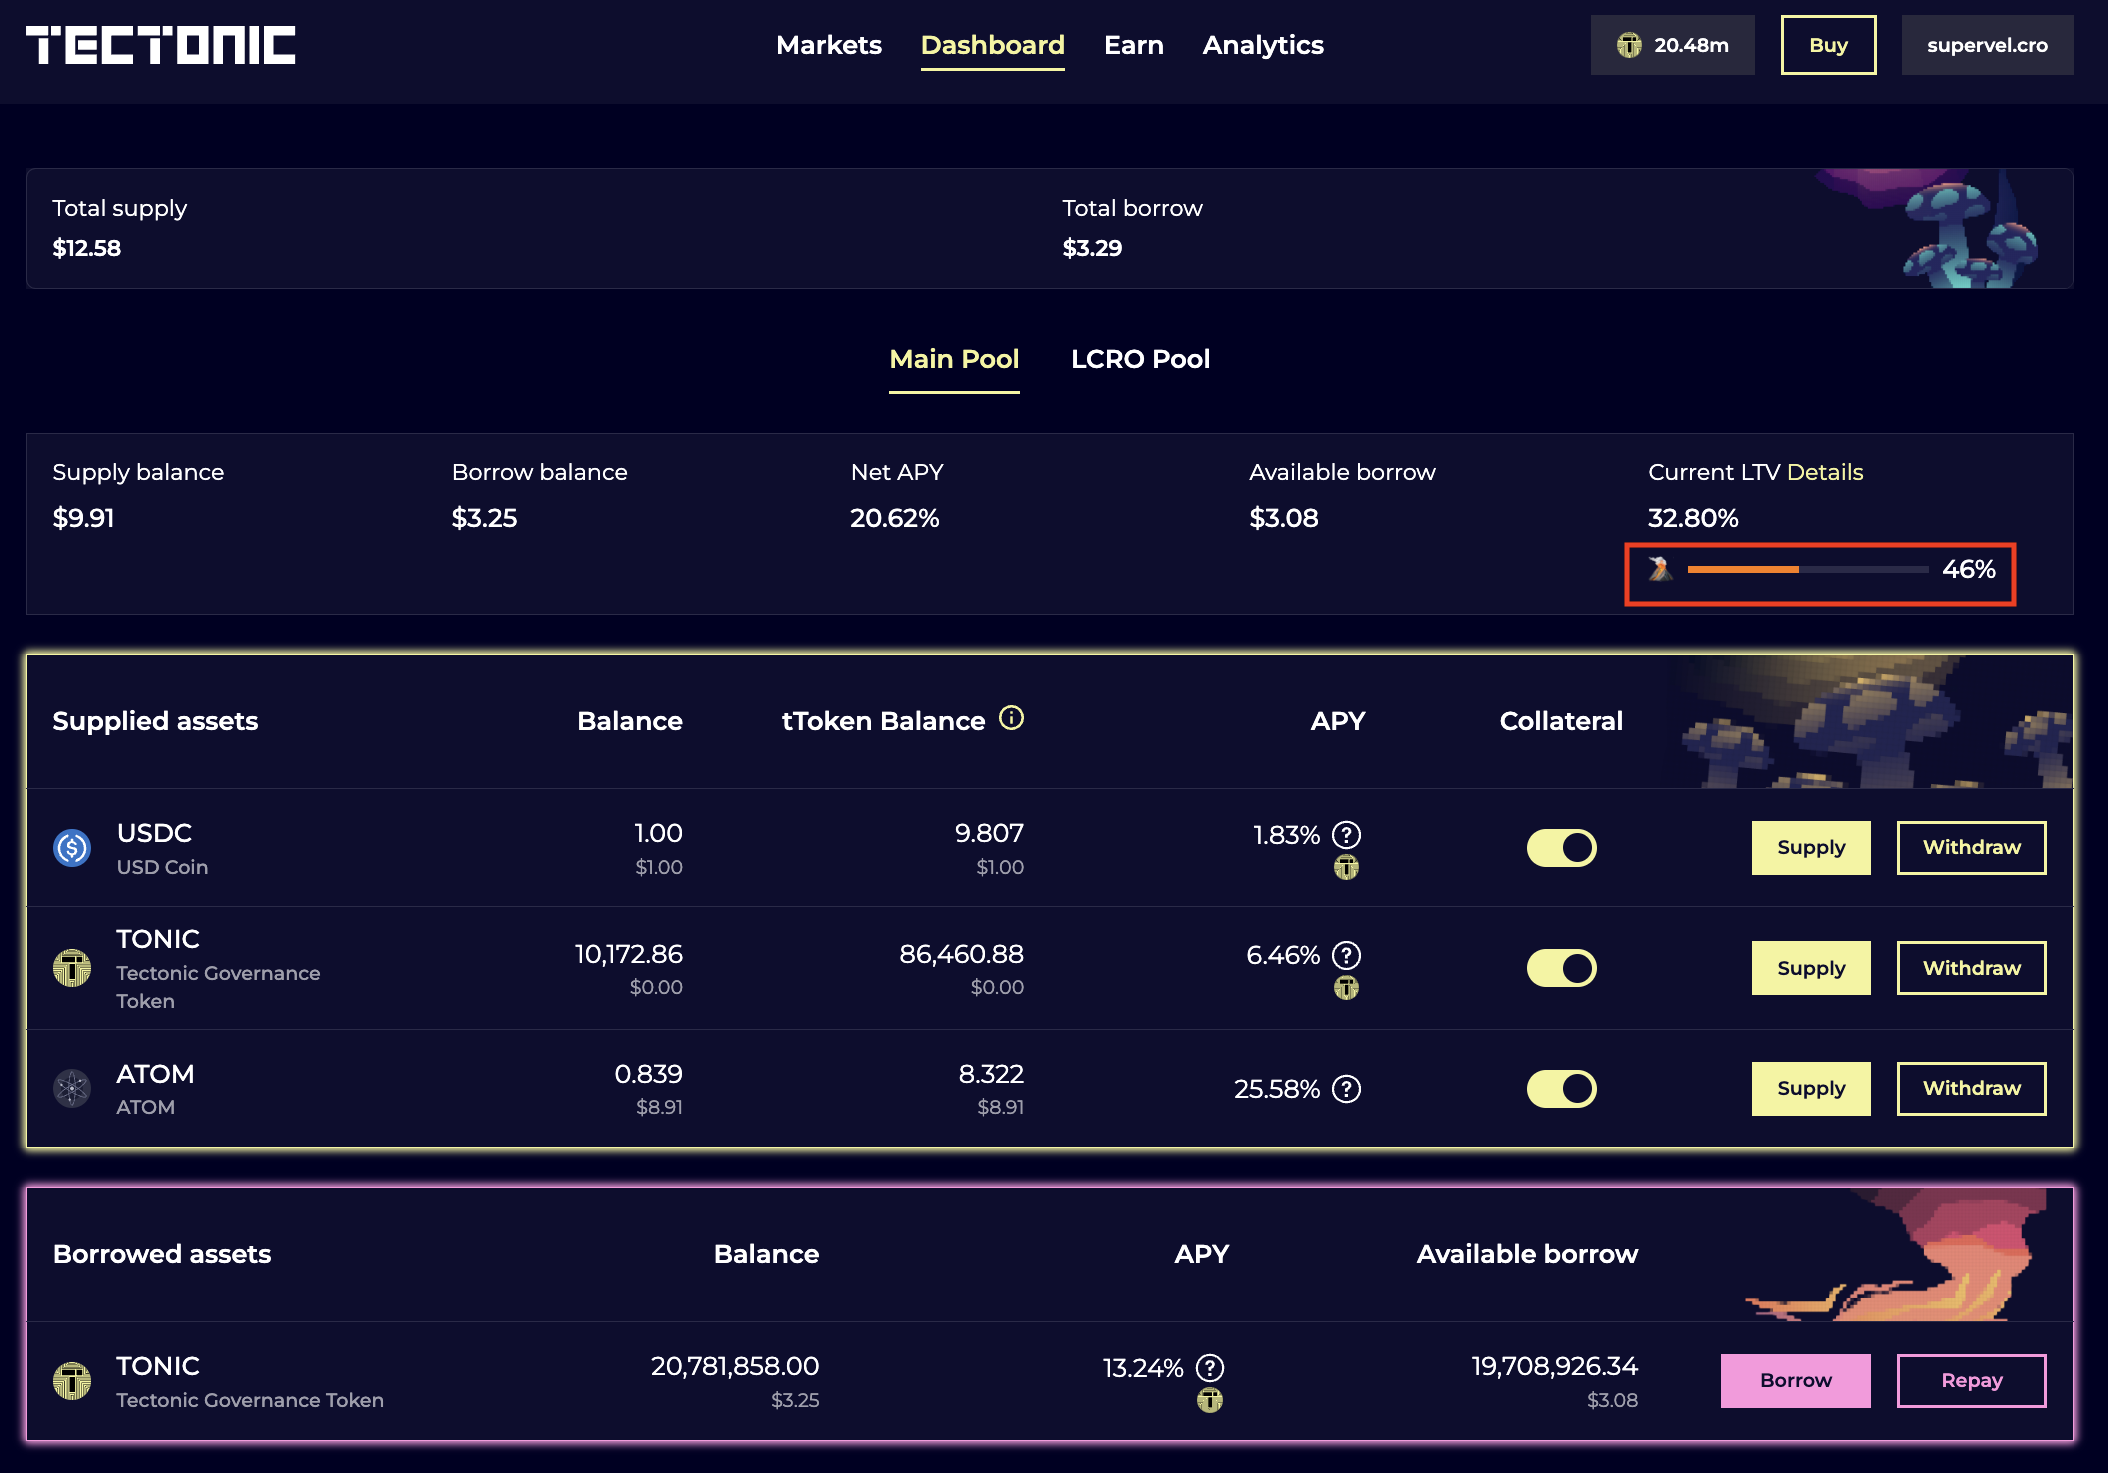Image resolution: width=2108 pixels, height=1473 pixels.
Task: Click the volcano icon on the LTV bar
Action: pos(1660,568)
